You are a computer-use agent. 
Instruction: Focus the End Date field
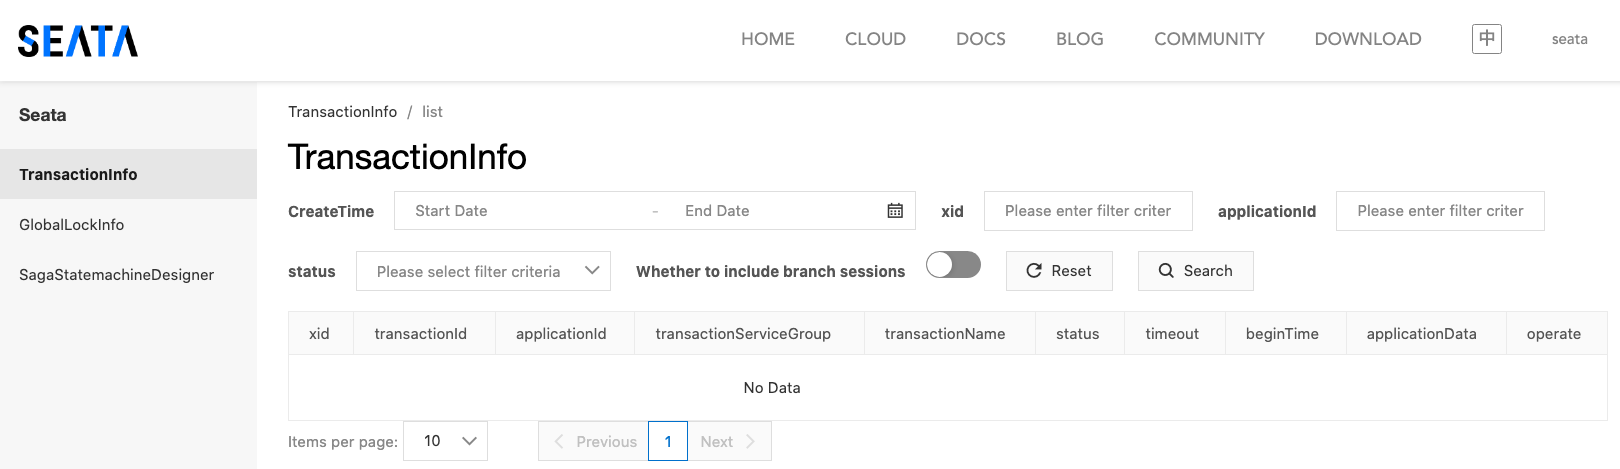click(770, 211)
